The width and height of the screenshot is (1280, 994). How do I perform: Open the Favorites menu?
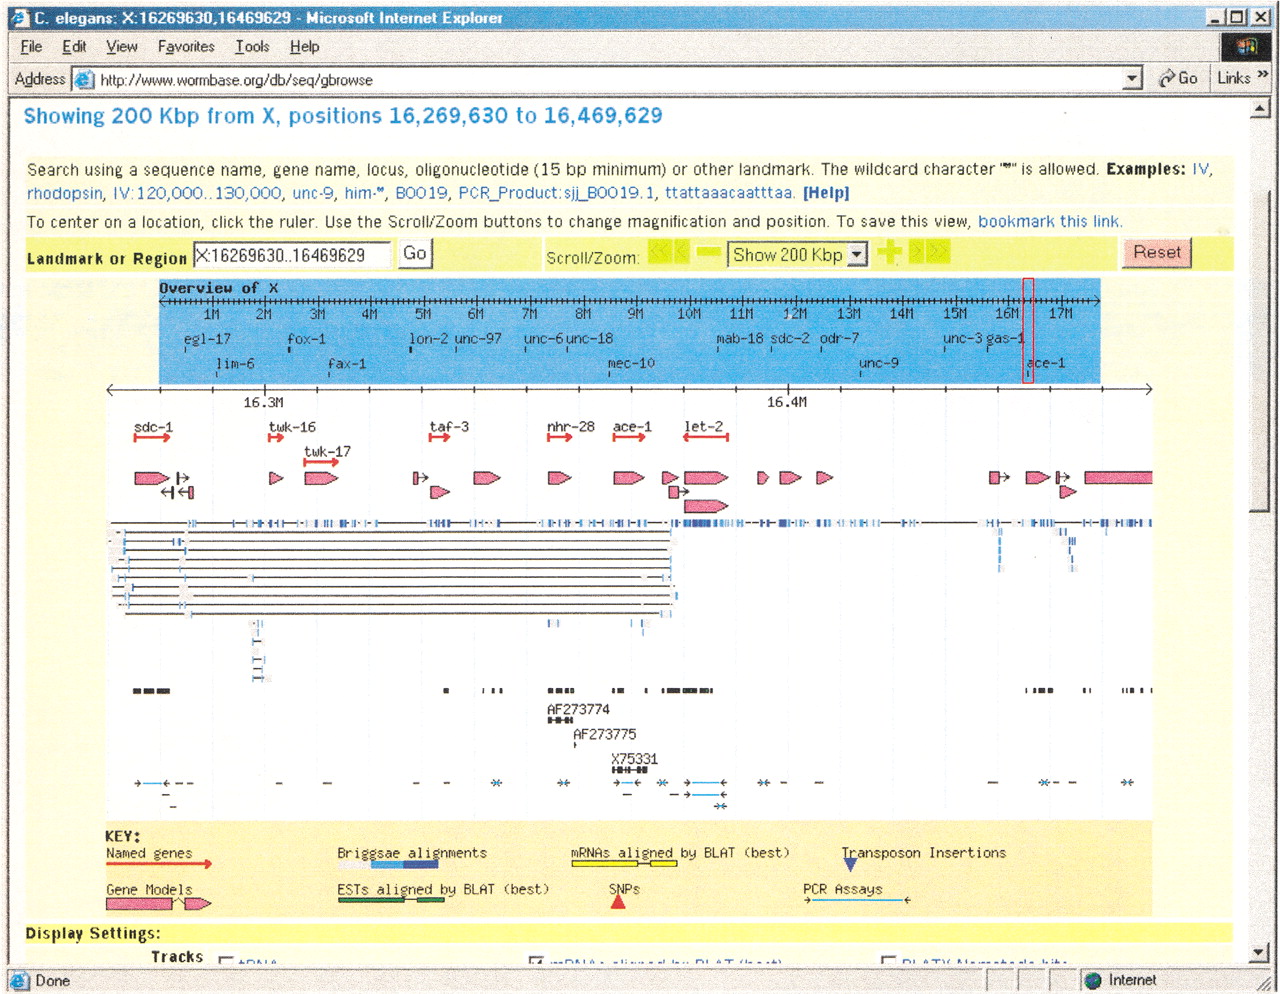(186, 47)
